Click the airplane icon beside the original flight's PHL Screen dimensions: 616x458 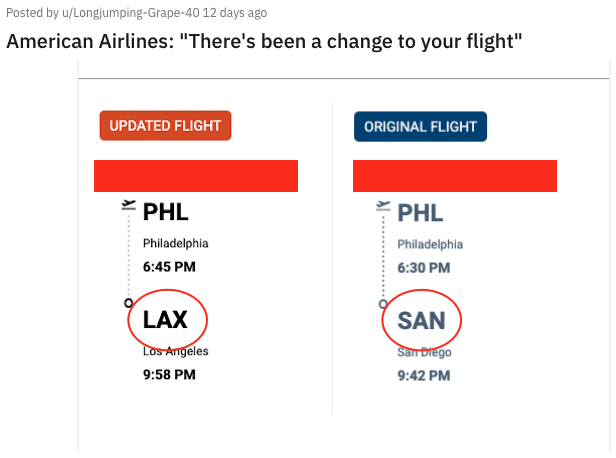click(x=382, y=207)
